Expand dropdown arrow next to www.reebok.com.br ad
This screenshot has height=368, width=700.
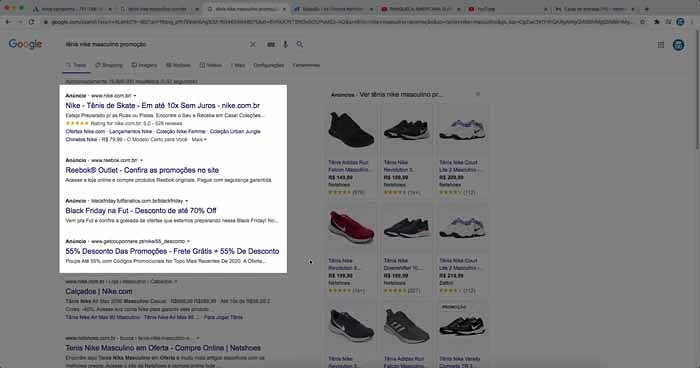(x=141, y=160)
